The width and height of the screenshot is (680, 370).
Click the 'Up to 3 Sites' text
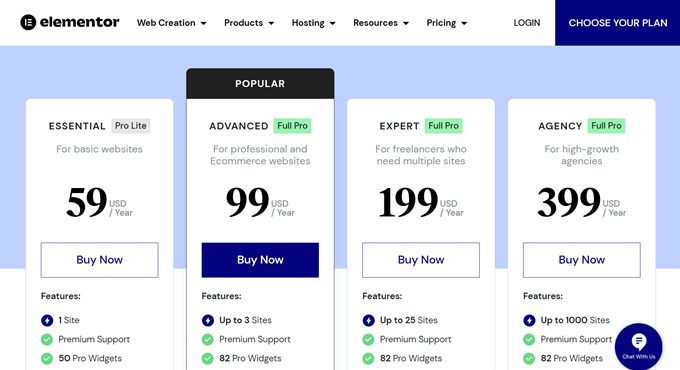245,321
